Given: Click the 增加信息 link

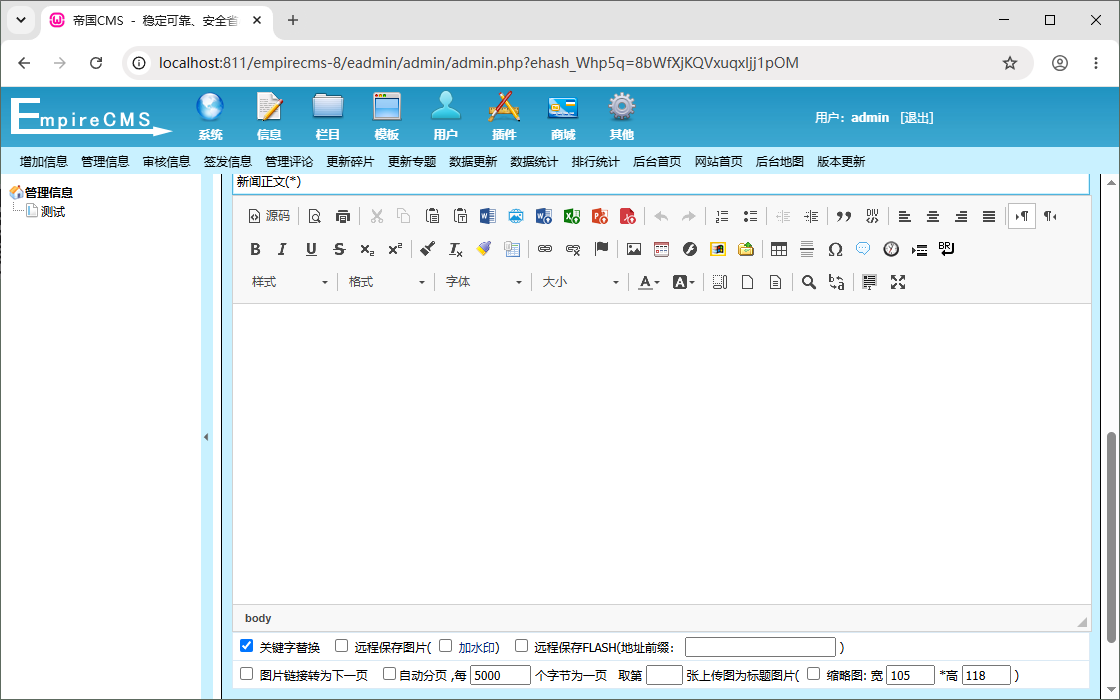Looking at the screenshot, I should 44,161.
